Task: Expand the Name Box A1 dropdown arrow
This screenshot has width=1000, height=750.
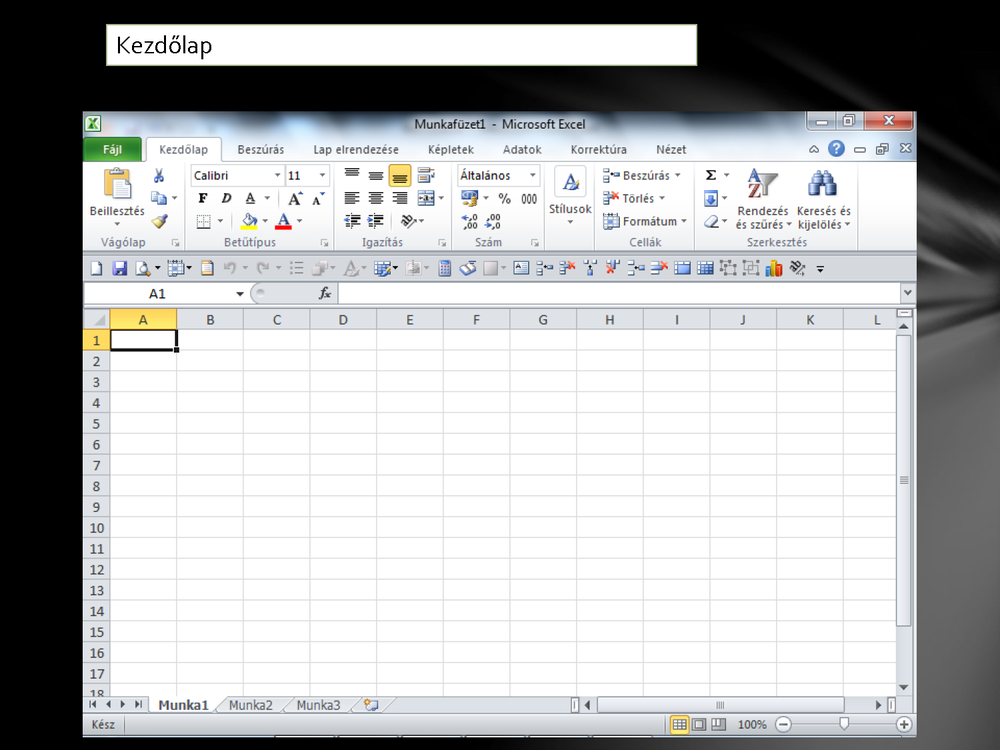Action: (240, 294)
